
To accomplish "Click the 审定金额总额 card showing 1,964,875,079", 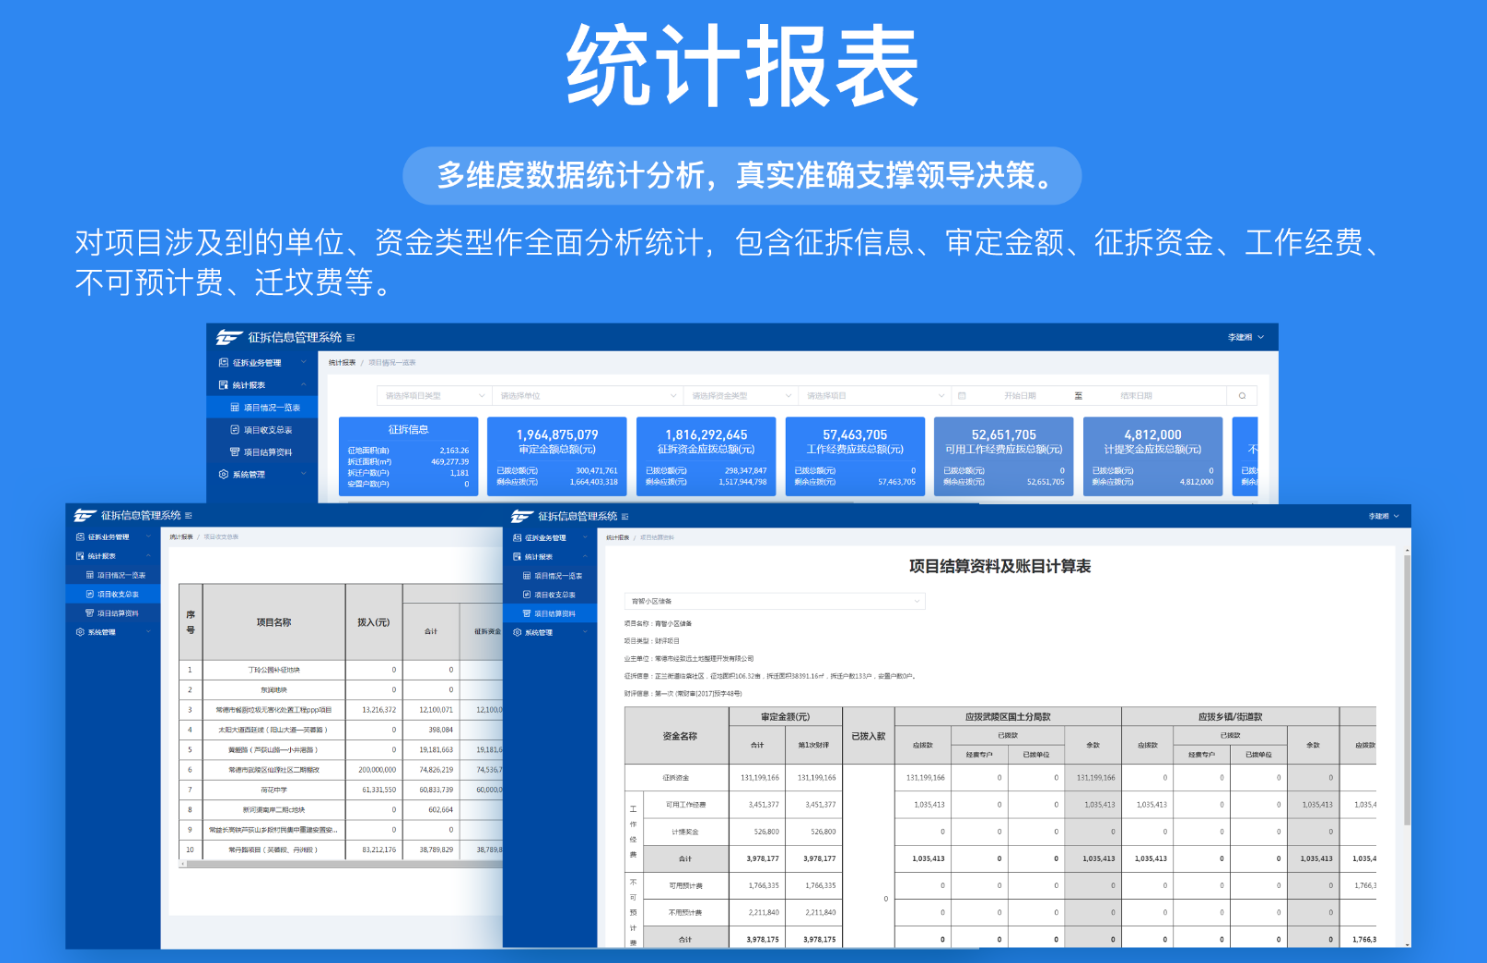I will point(557,455).
